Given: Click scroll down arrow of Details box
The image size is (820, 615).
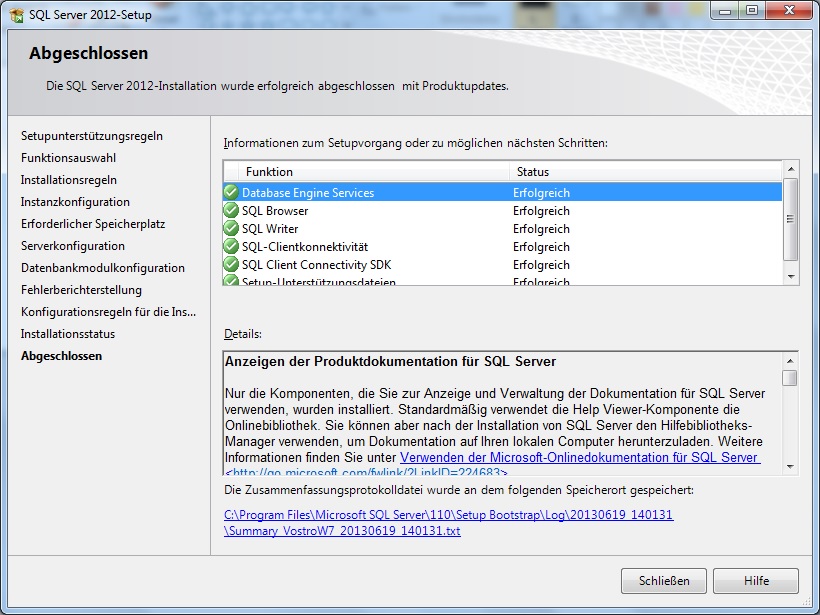Looking at the screenshot, I should coord(790,466).
